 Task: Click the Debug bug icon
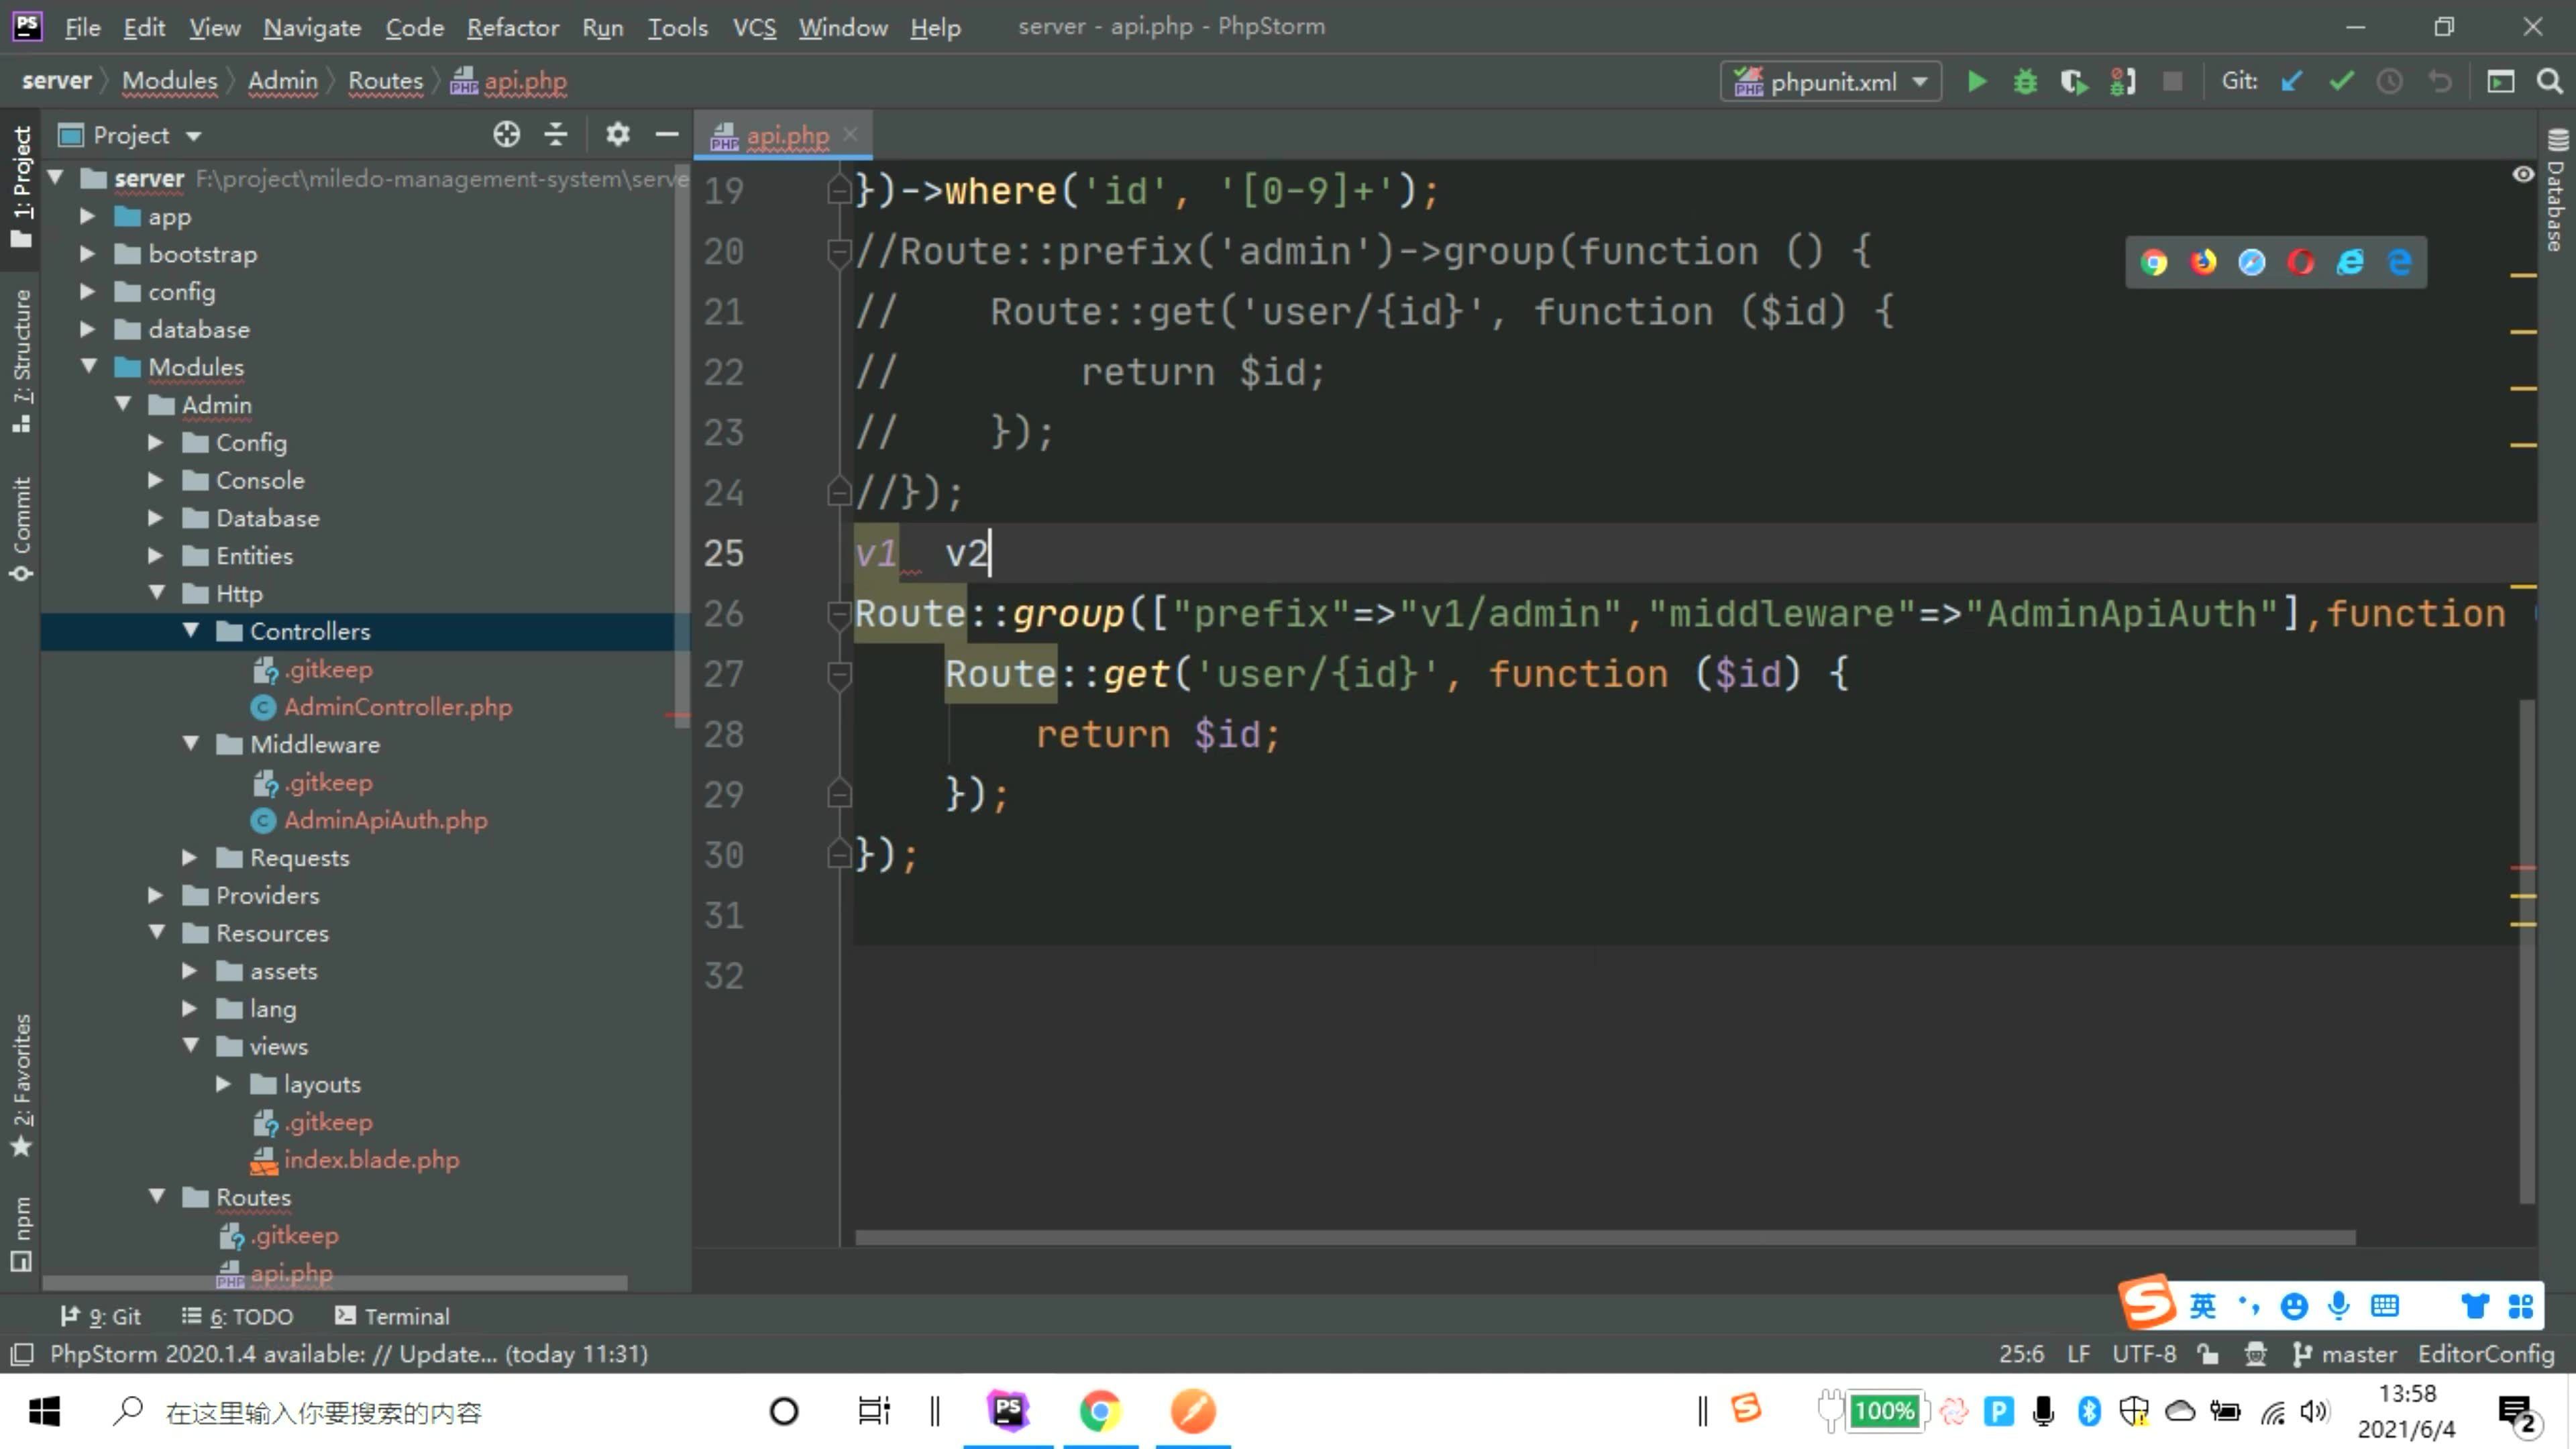pos(2025,82)
